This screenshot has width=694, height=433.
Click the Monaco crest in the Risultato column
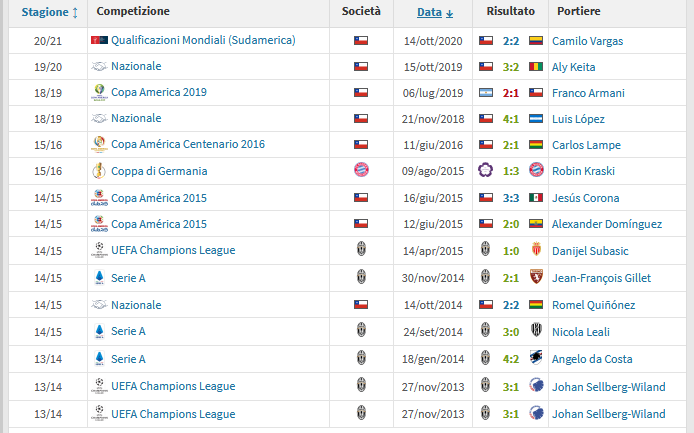pyautogui.click(x=536, y=250)
